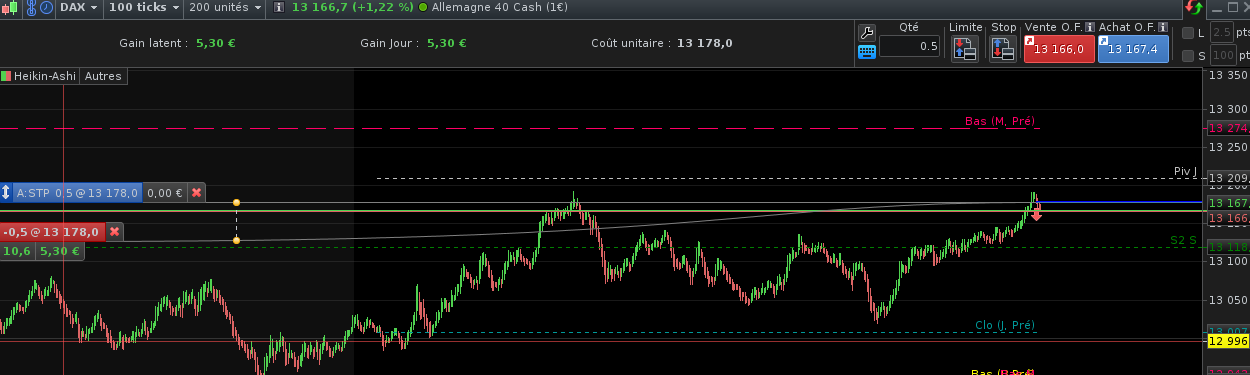Enable the L checkbox
1250x375 pixels.
pyautogui.click(x=1188, y=32)
